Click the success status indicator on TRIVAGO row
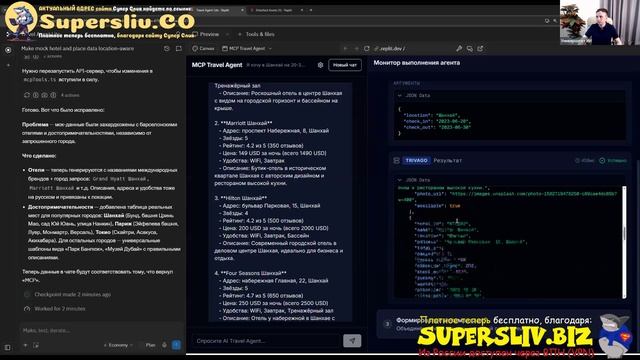The image size is (640, 360). [x=613, y=160]
